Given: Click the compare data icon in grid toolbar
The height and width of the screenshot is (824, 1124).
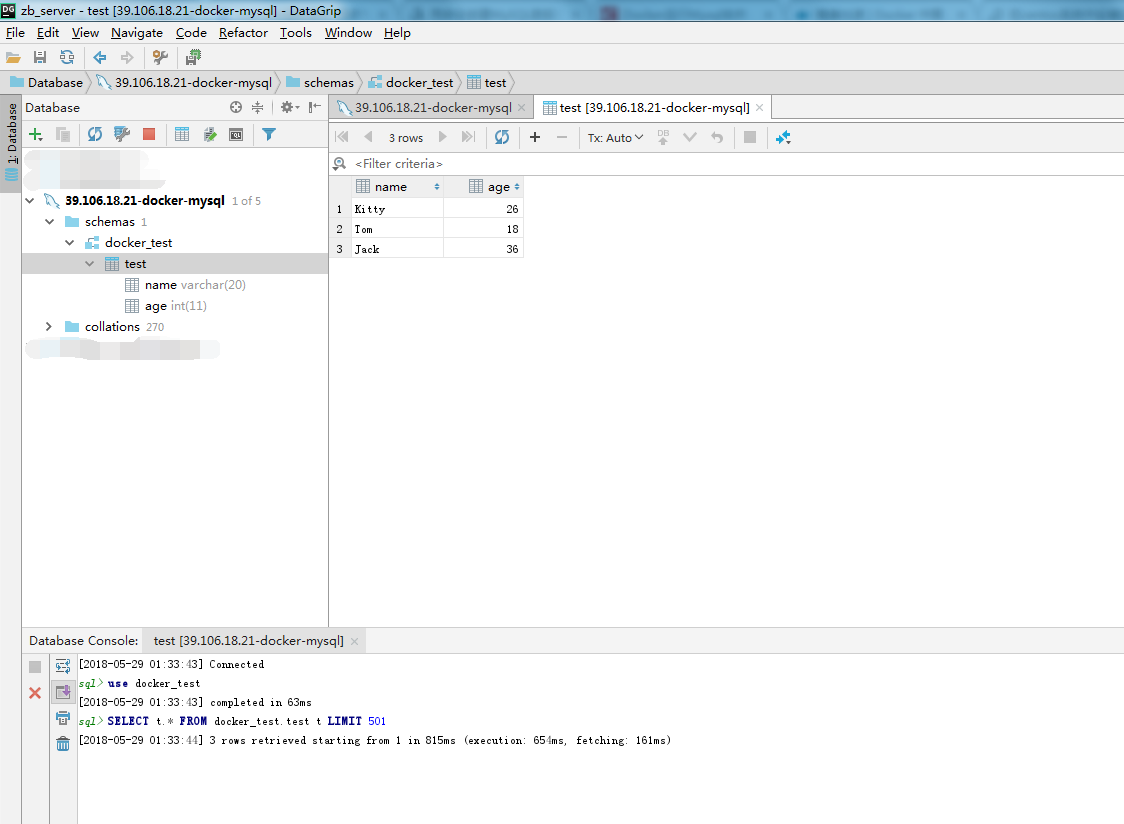Looking at the screenshot, I should [x=783, y=137].
